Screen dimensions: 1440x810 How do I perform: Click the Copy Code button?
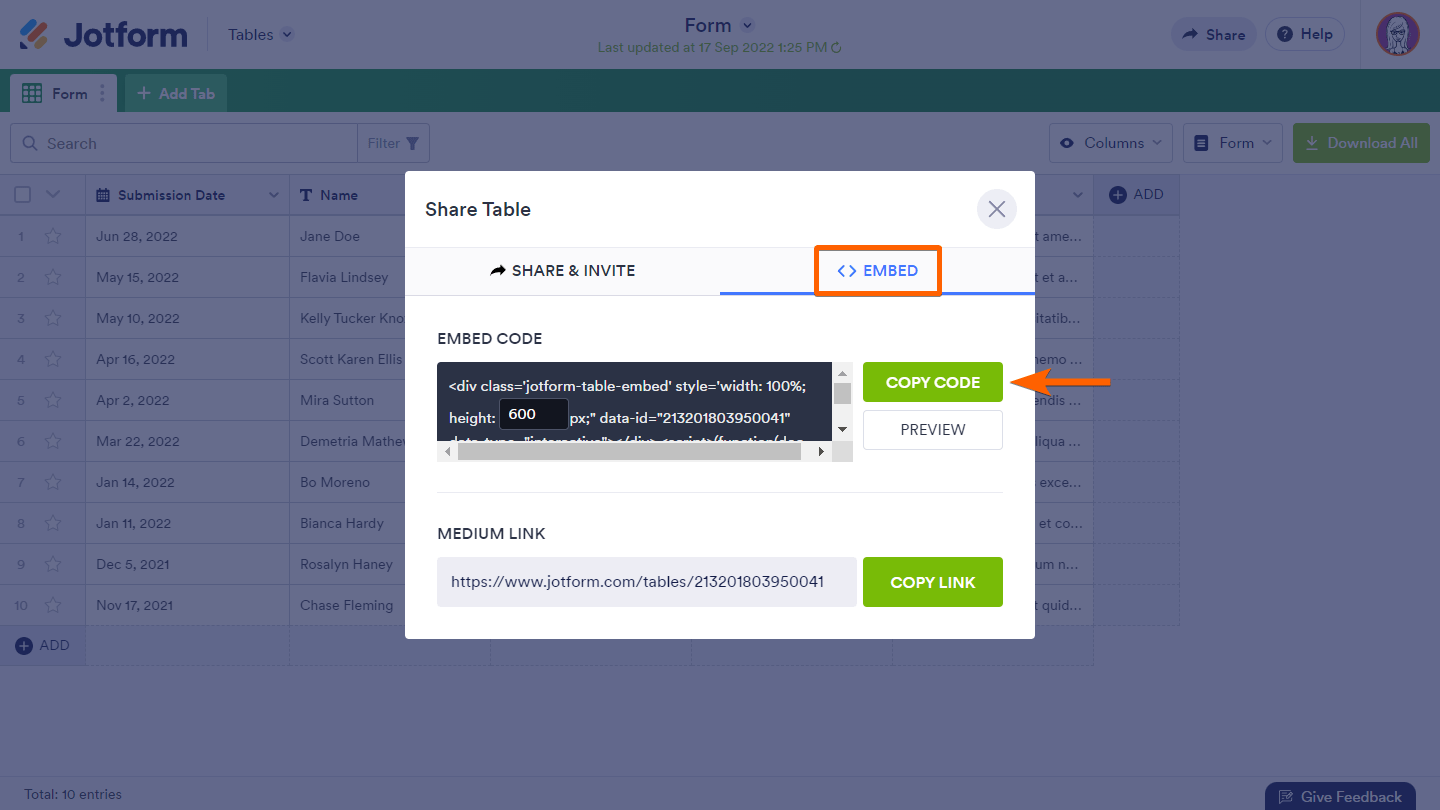pyautogui.click(x=933, y=382)
